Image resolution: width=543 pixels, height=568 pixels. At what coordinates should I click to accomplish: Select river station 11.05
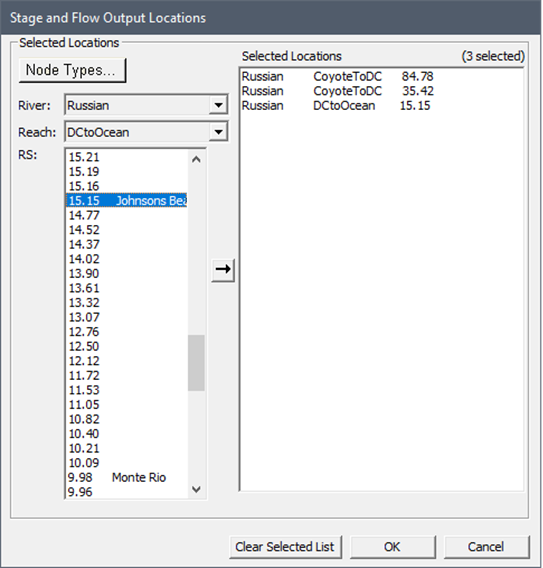[x=127, y=405]
